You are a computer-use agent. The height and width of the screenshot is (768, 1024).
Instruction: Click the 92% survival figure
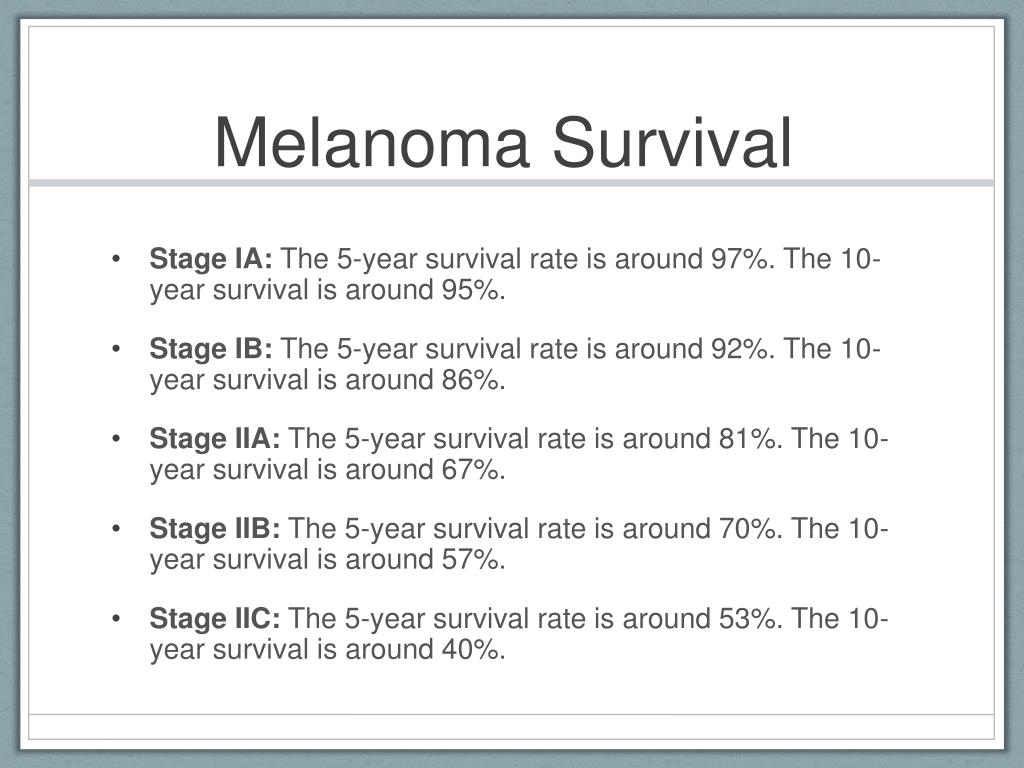coord(739,349)
